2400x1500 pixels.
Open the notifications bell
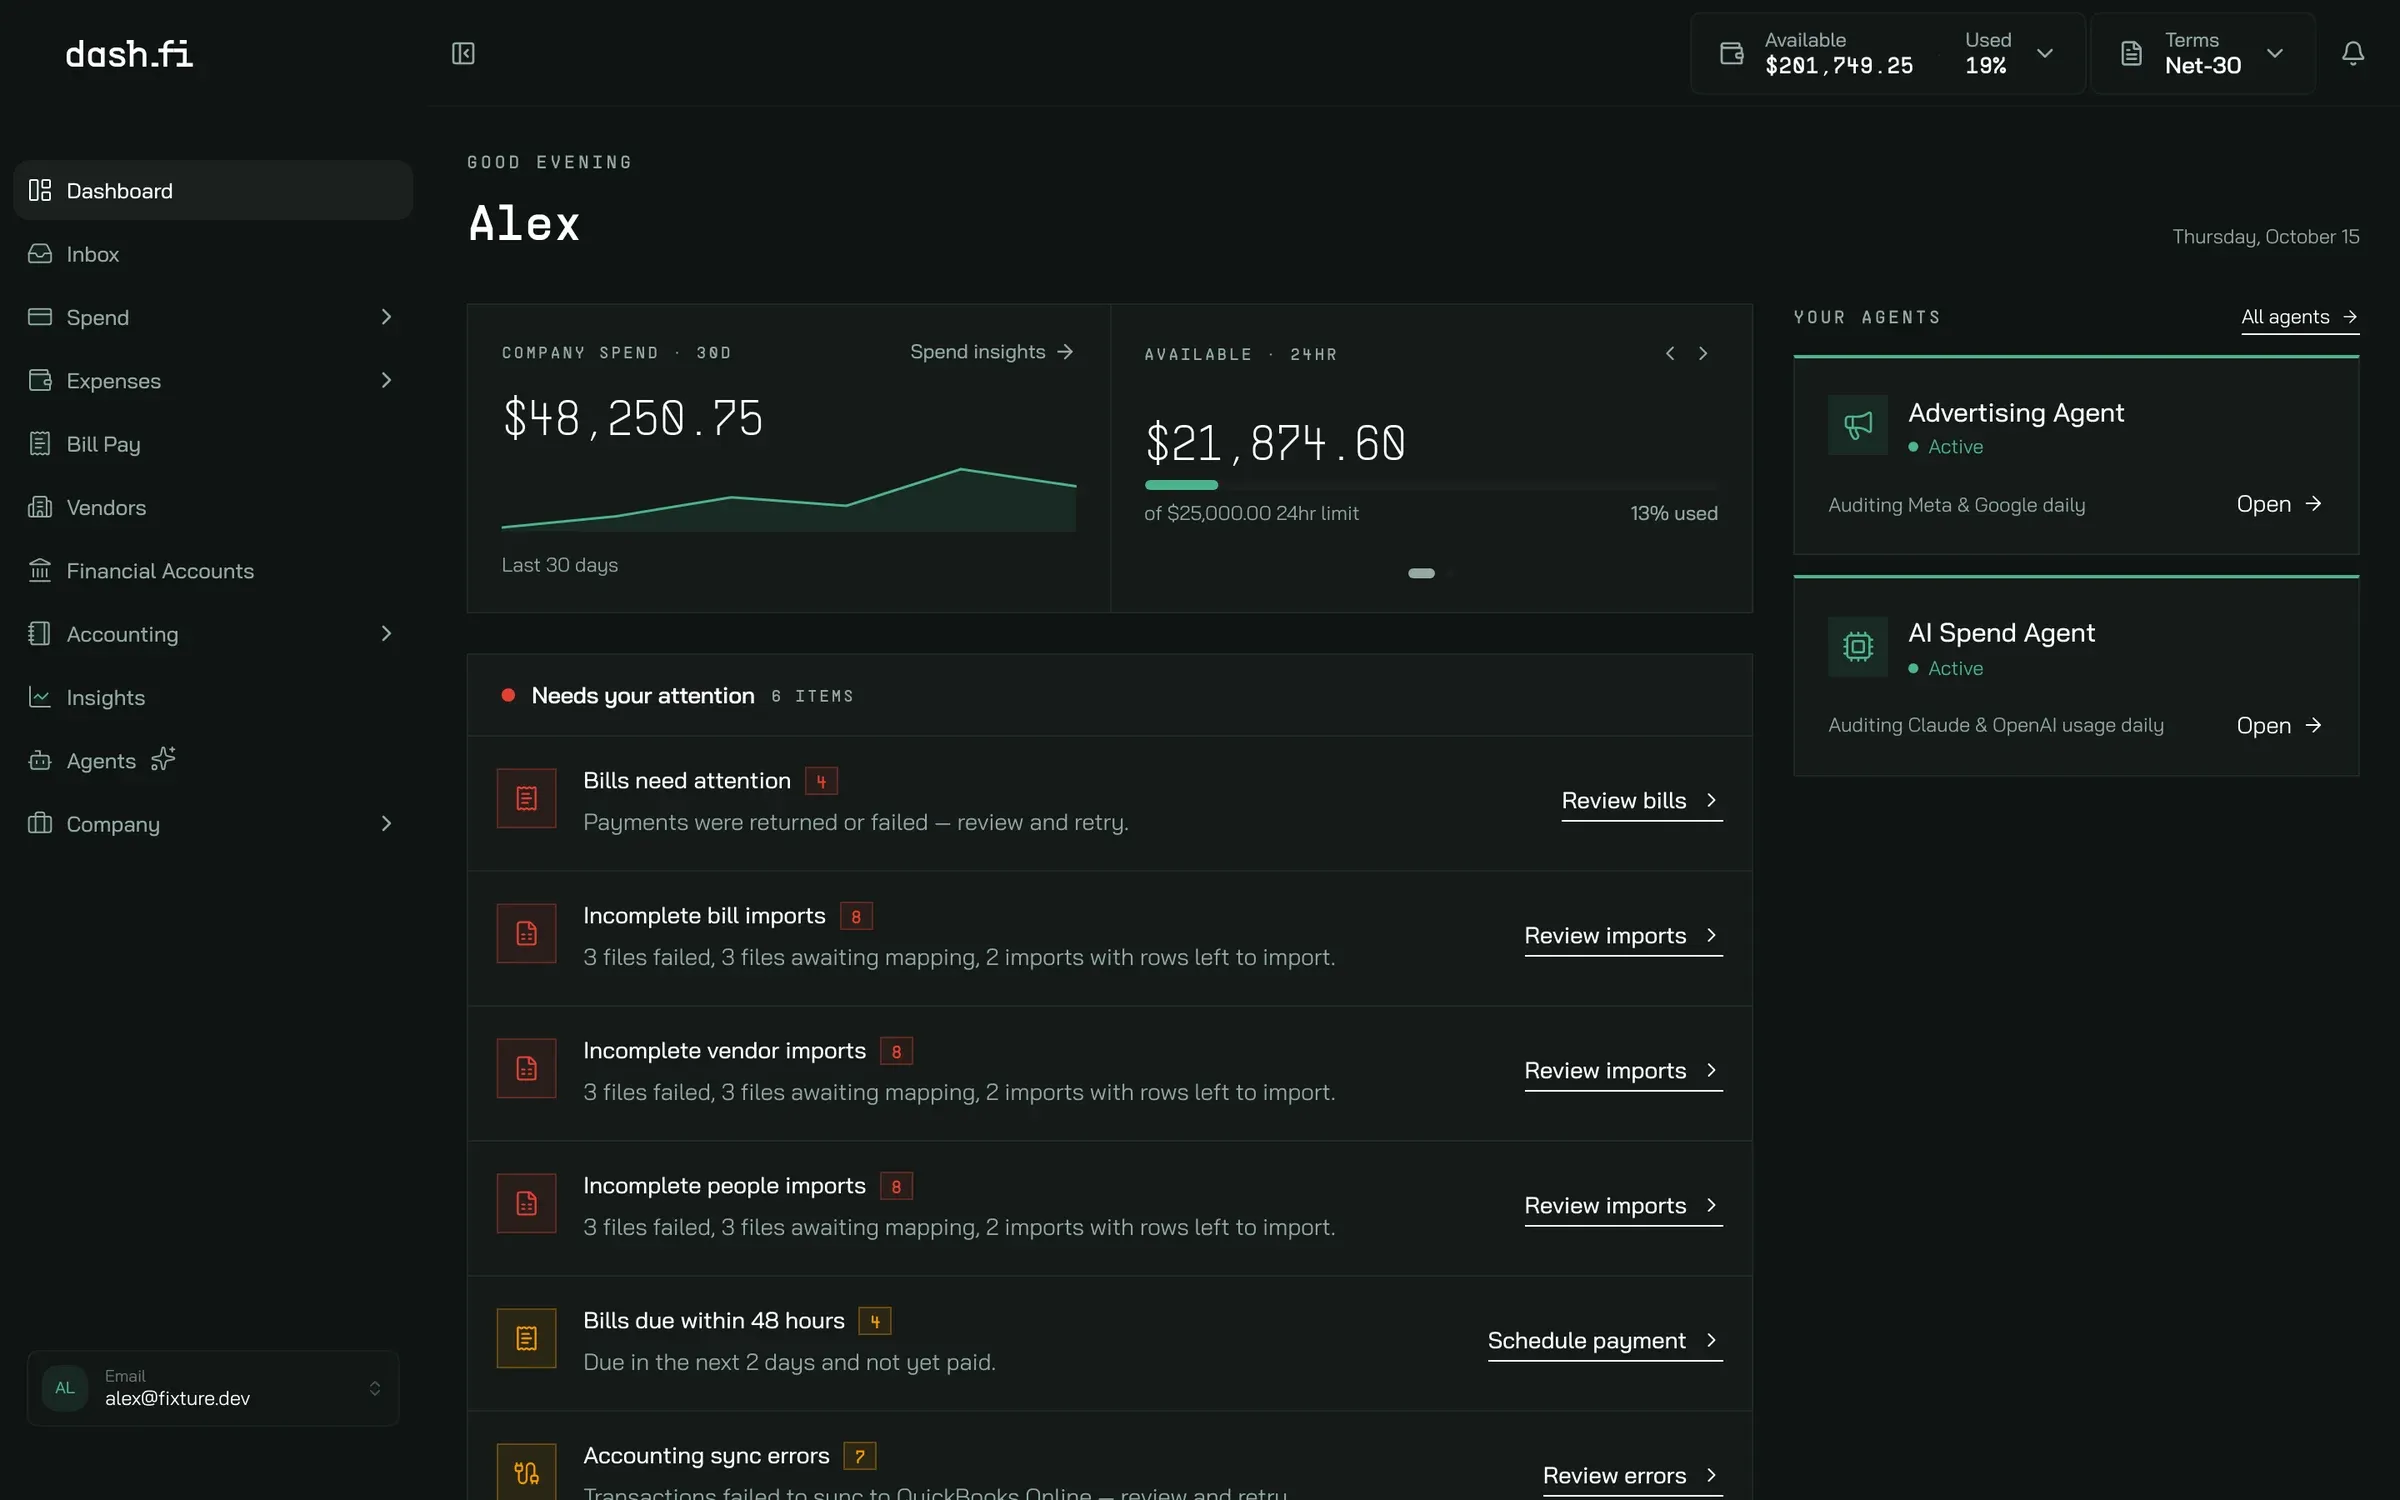click(2353, 53)
